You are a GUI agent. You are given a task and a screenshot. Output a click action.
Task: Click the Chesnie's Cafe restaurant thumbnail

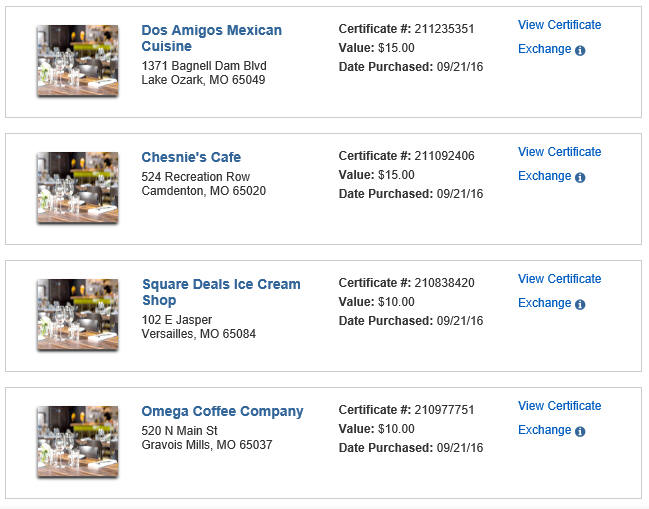click(x=78, y=188)
